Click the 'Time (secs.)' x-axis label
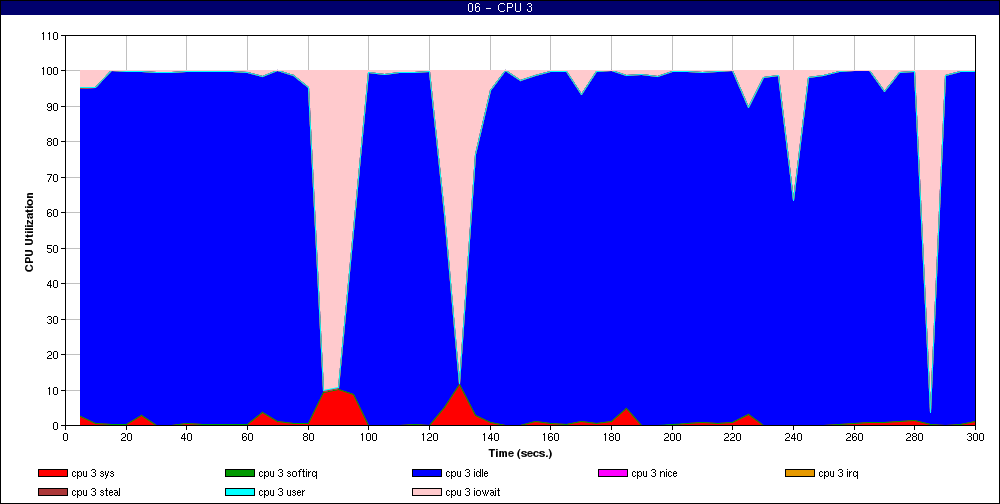The width and height of the screenshot is (1000, 504). click(520, 454)
